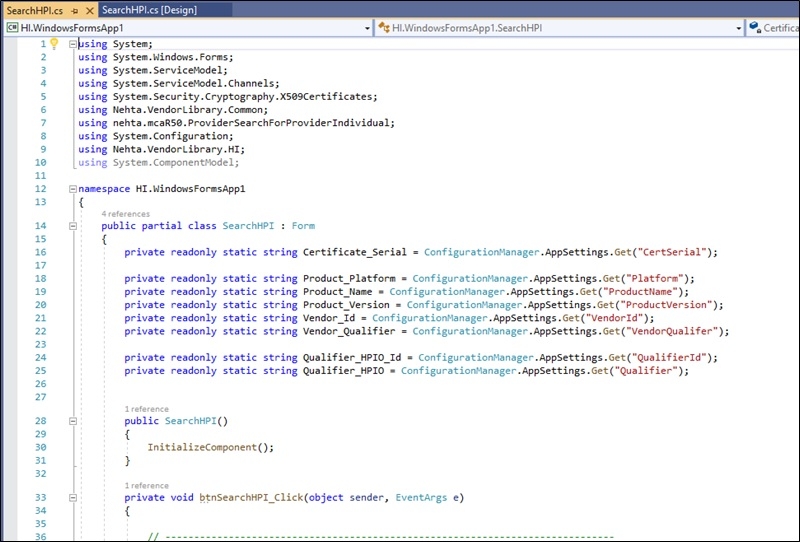Click the 'Form' base class name
Viewport: 800px width, 542px height.
(303, 226)
